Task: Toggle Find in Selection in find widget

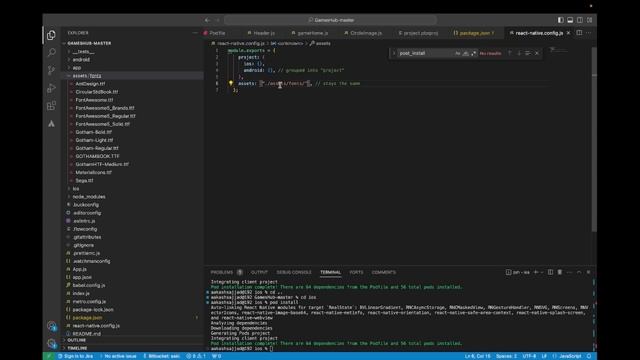Action: click(528, 53)
